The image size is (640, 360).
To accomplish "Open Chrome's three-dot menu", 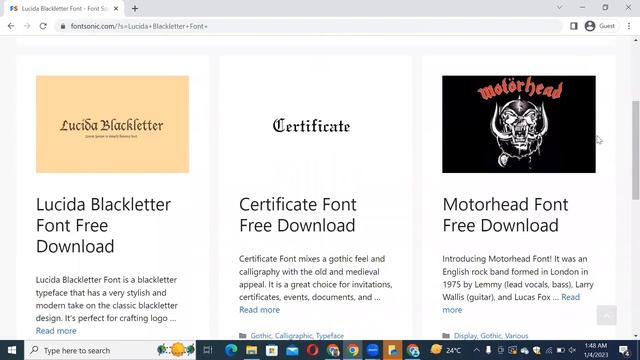I will [629, 26].
